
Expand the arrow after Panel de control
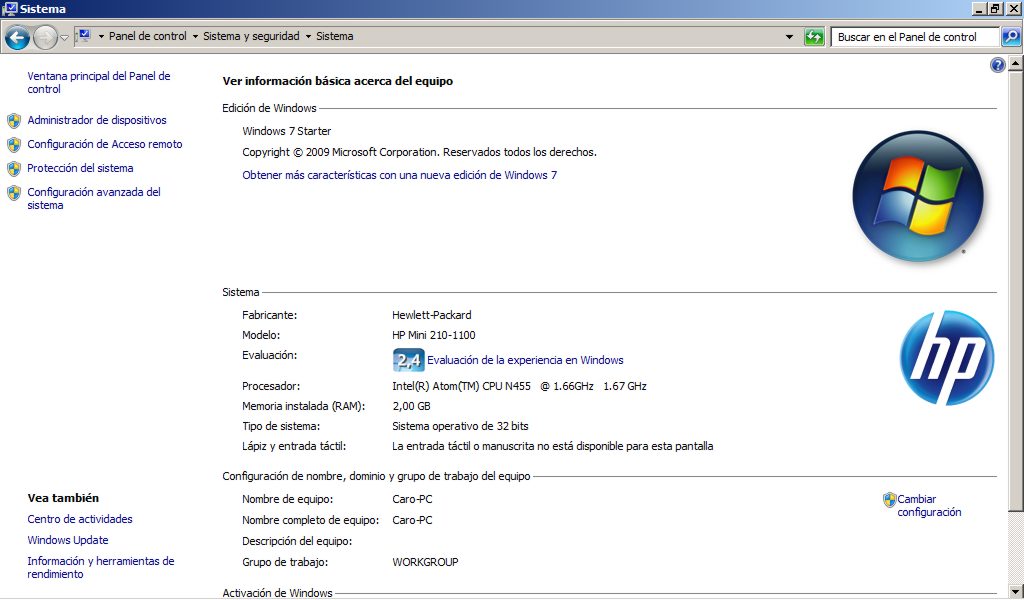click(x=195, y=37)
